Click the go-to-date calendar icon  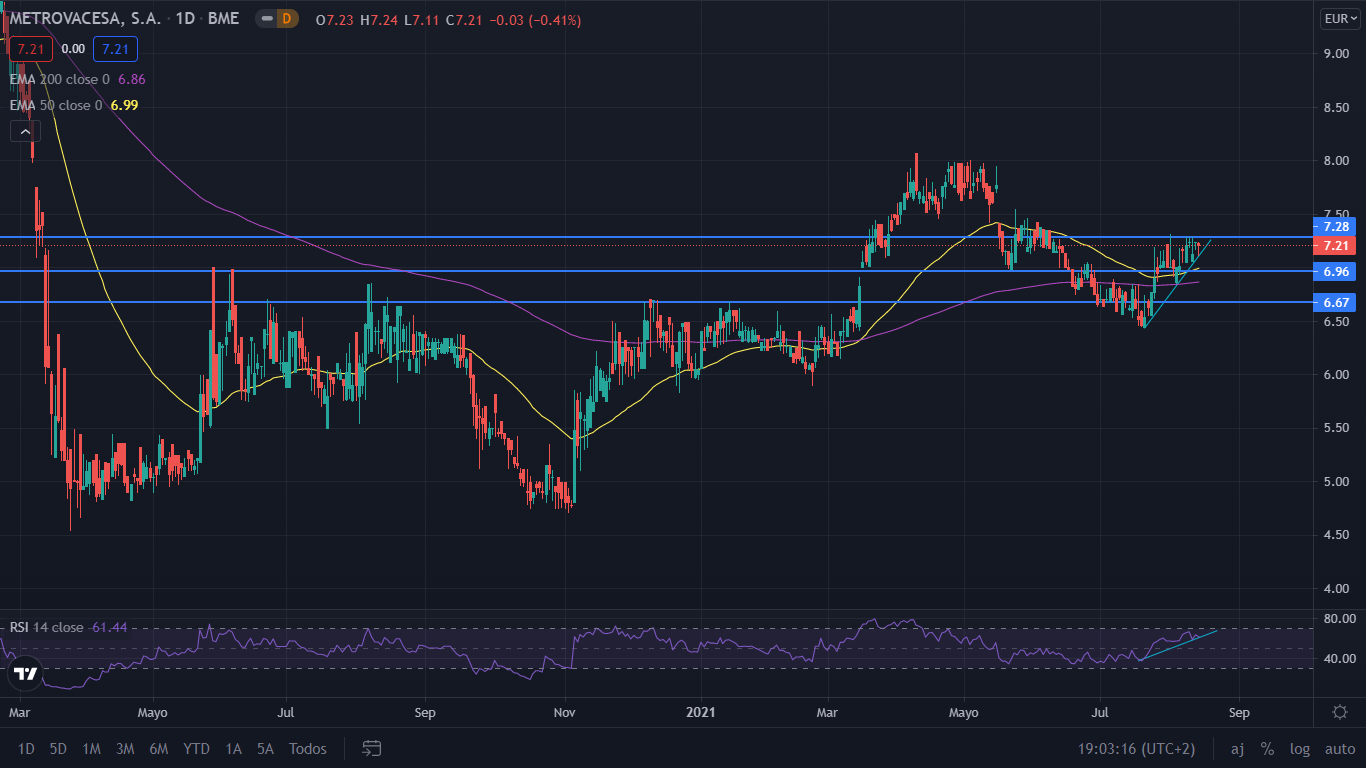372,748
